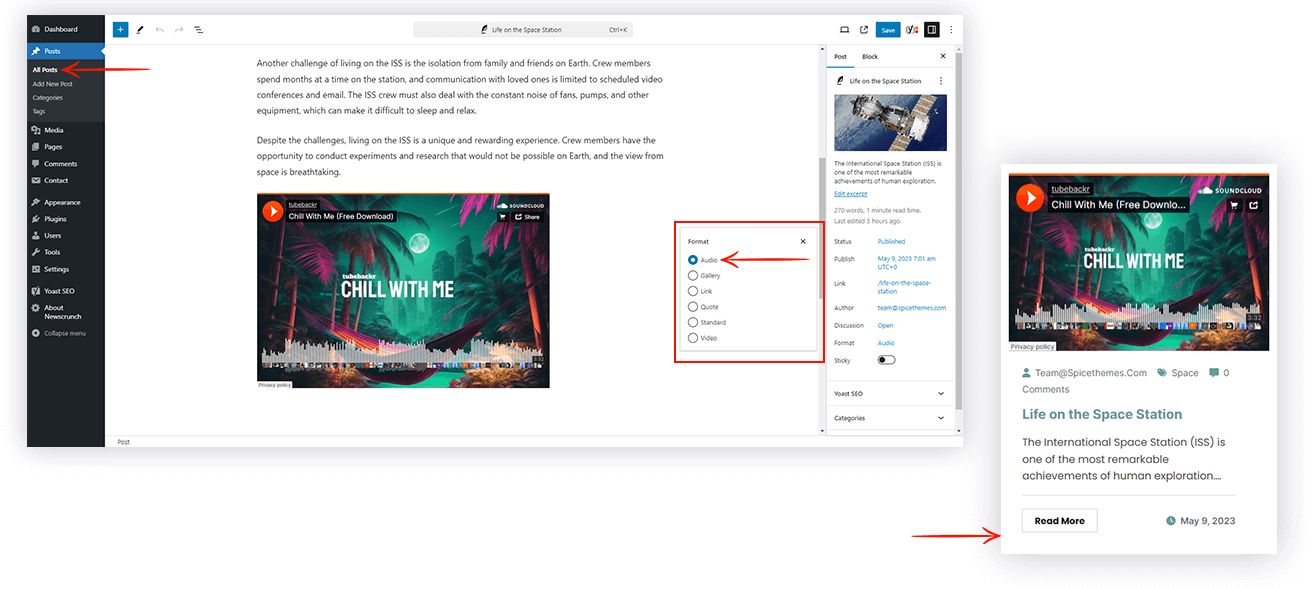Click the document title command bar field
The width and height of the screenshot is (1313, 590).
[523, 30]
